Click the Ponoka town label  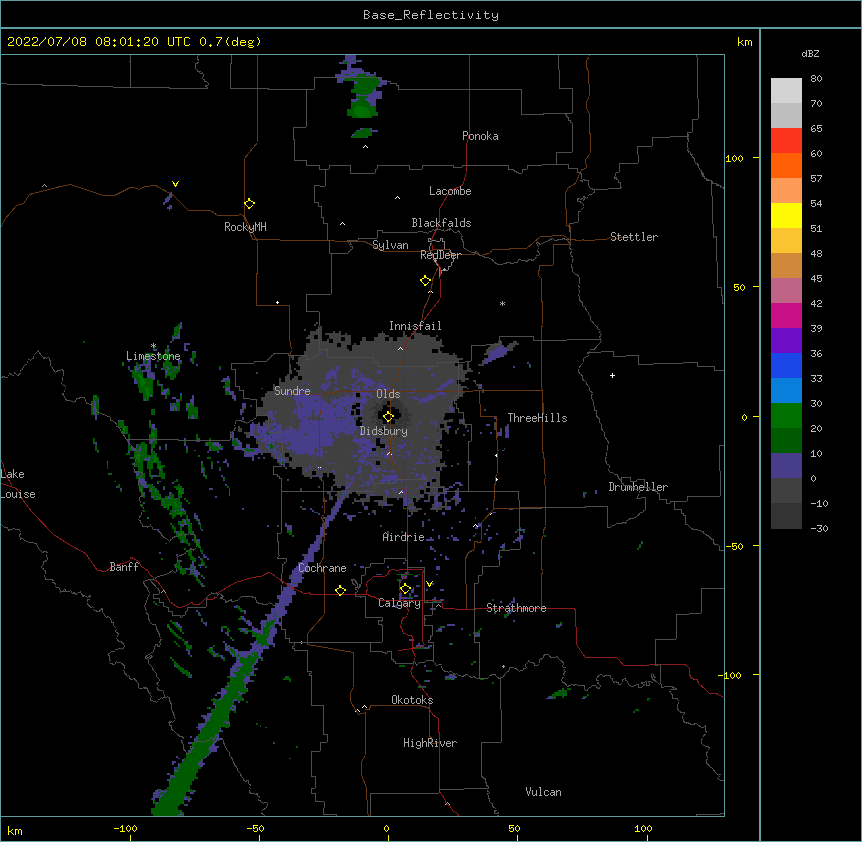coord(480,136)
